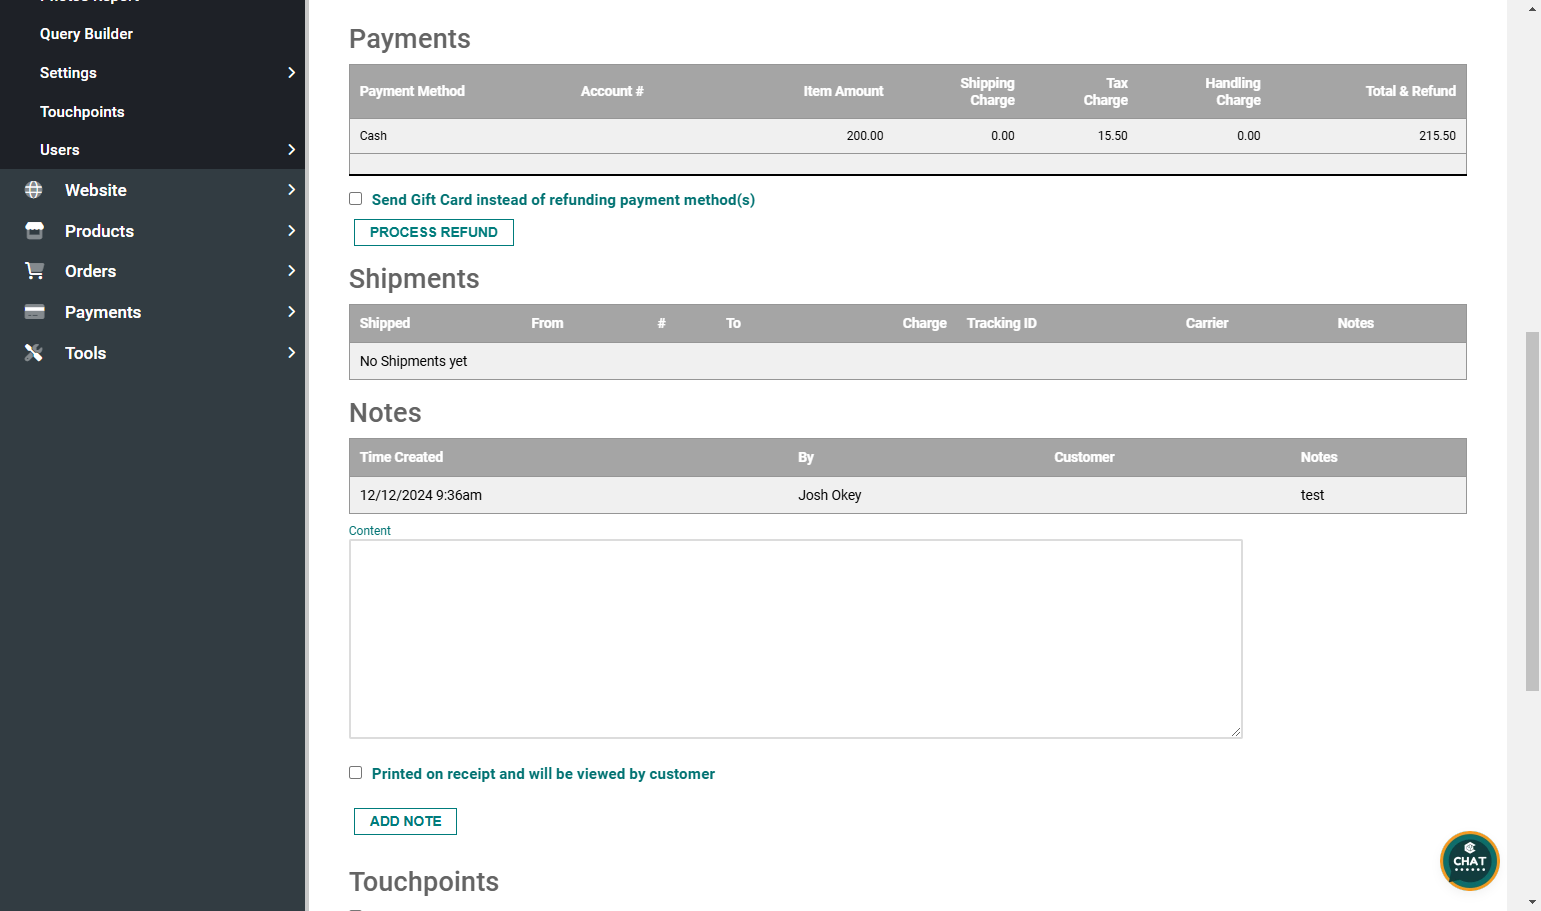Click the Products storefront icon
1541x911 pixels.
pyautogui.click(x=34, y=231)
